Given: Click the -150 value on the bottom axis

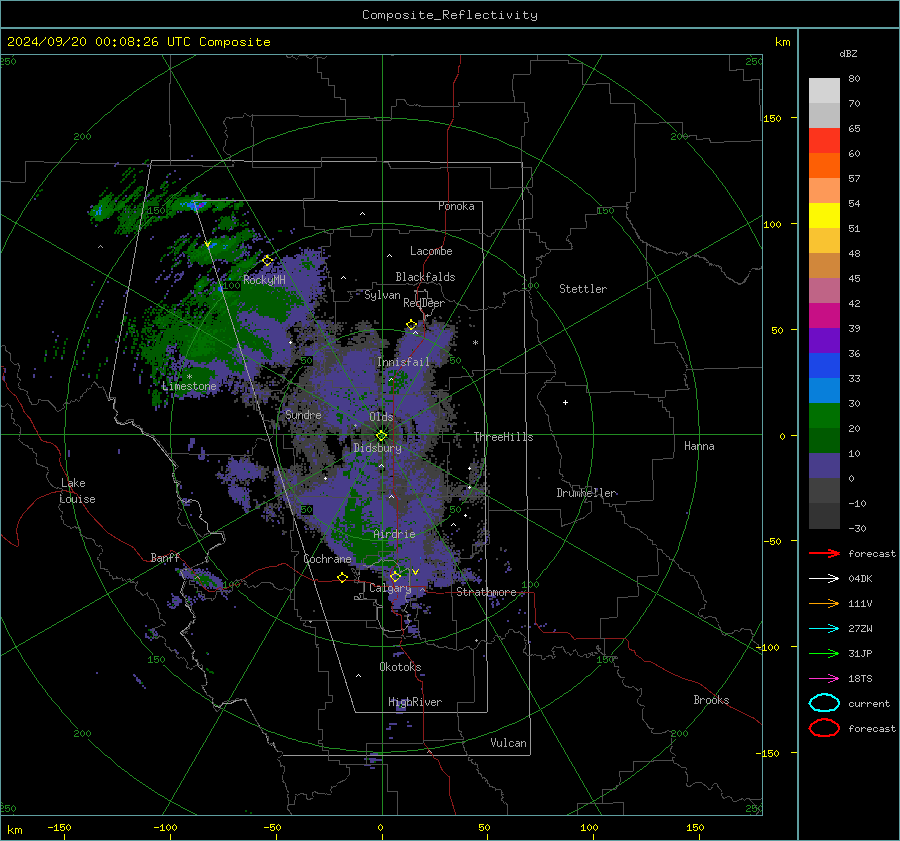Looking at the screenshot, I should click(x=59, y=827).
